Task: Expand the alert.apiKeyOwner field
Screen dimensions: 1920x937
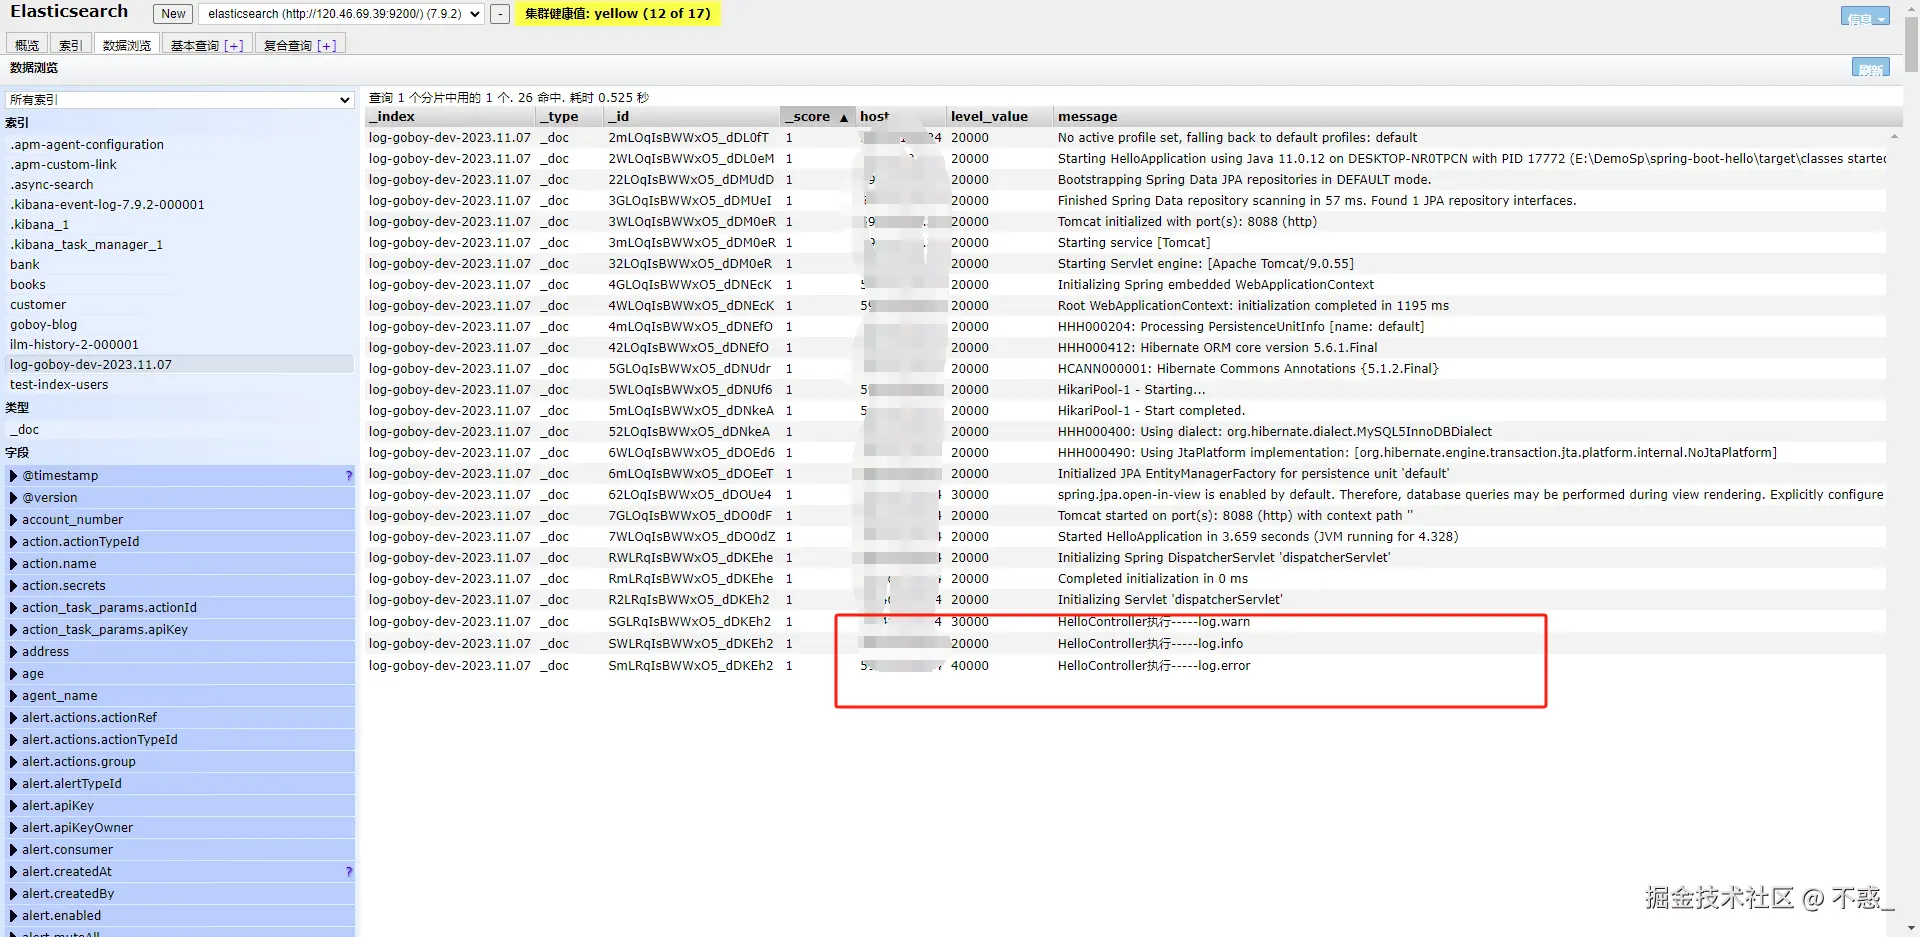Action: [14, 828]
